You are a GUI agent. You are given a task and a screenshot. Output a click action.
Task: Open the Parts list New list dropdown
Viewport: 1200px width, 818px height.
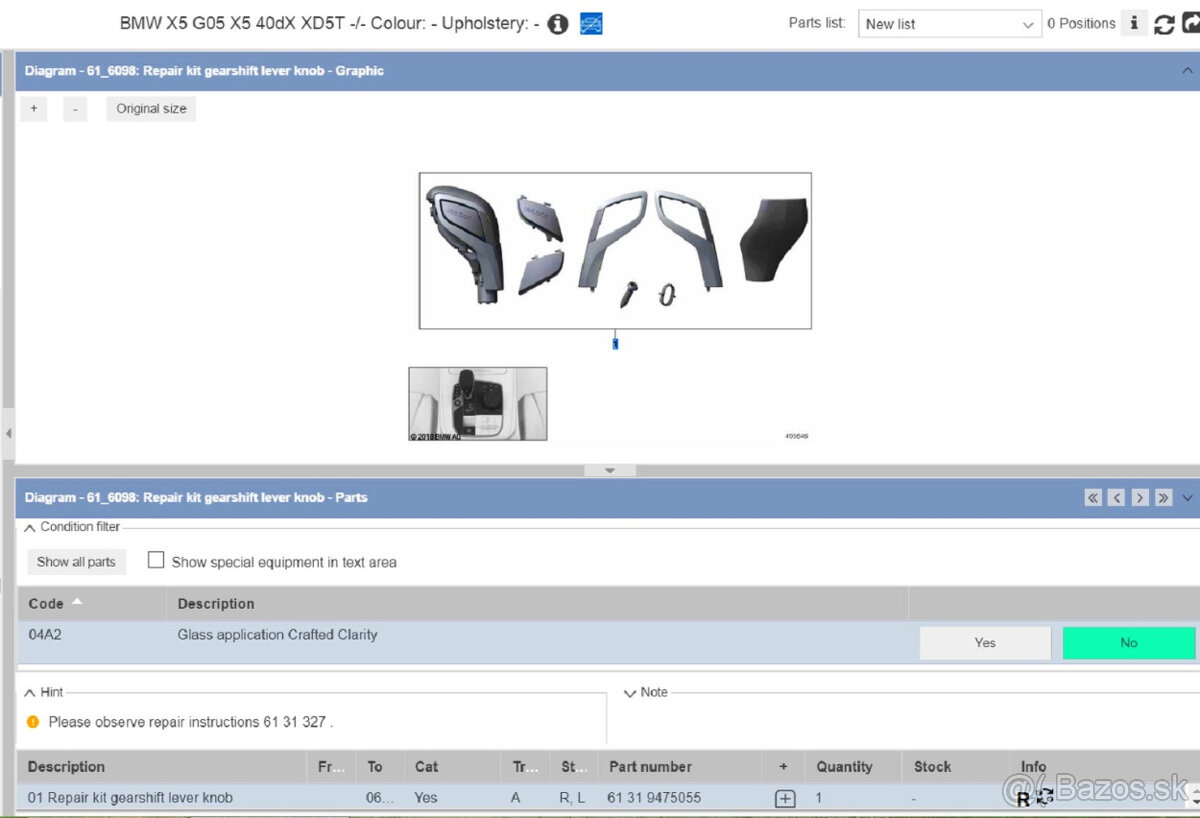click(949, 24)
